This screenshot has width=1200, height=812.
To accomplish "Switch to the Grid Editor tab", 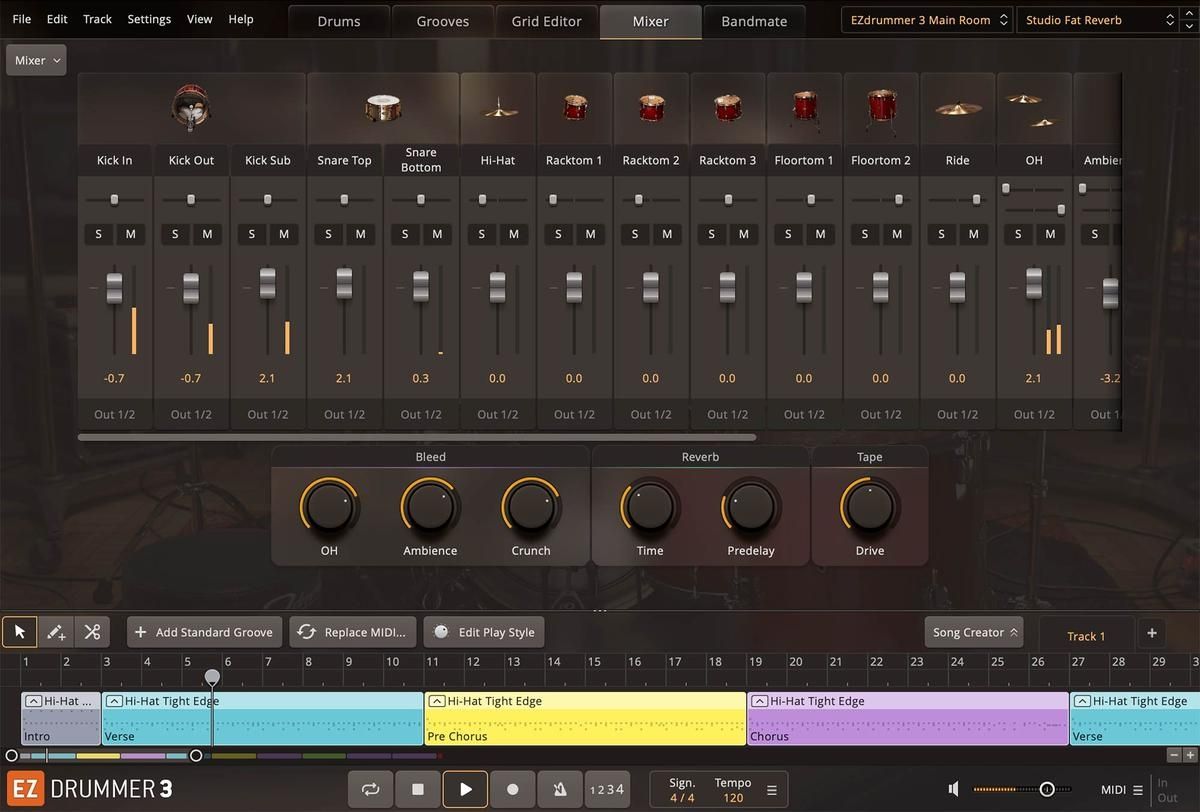I will [546, 21].
